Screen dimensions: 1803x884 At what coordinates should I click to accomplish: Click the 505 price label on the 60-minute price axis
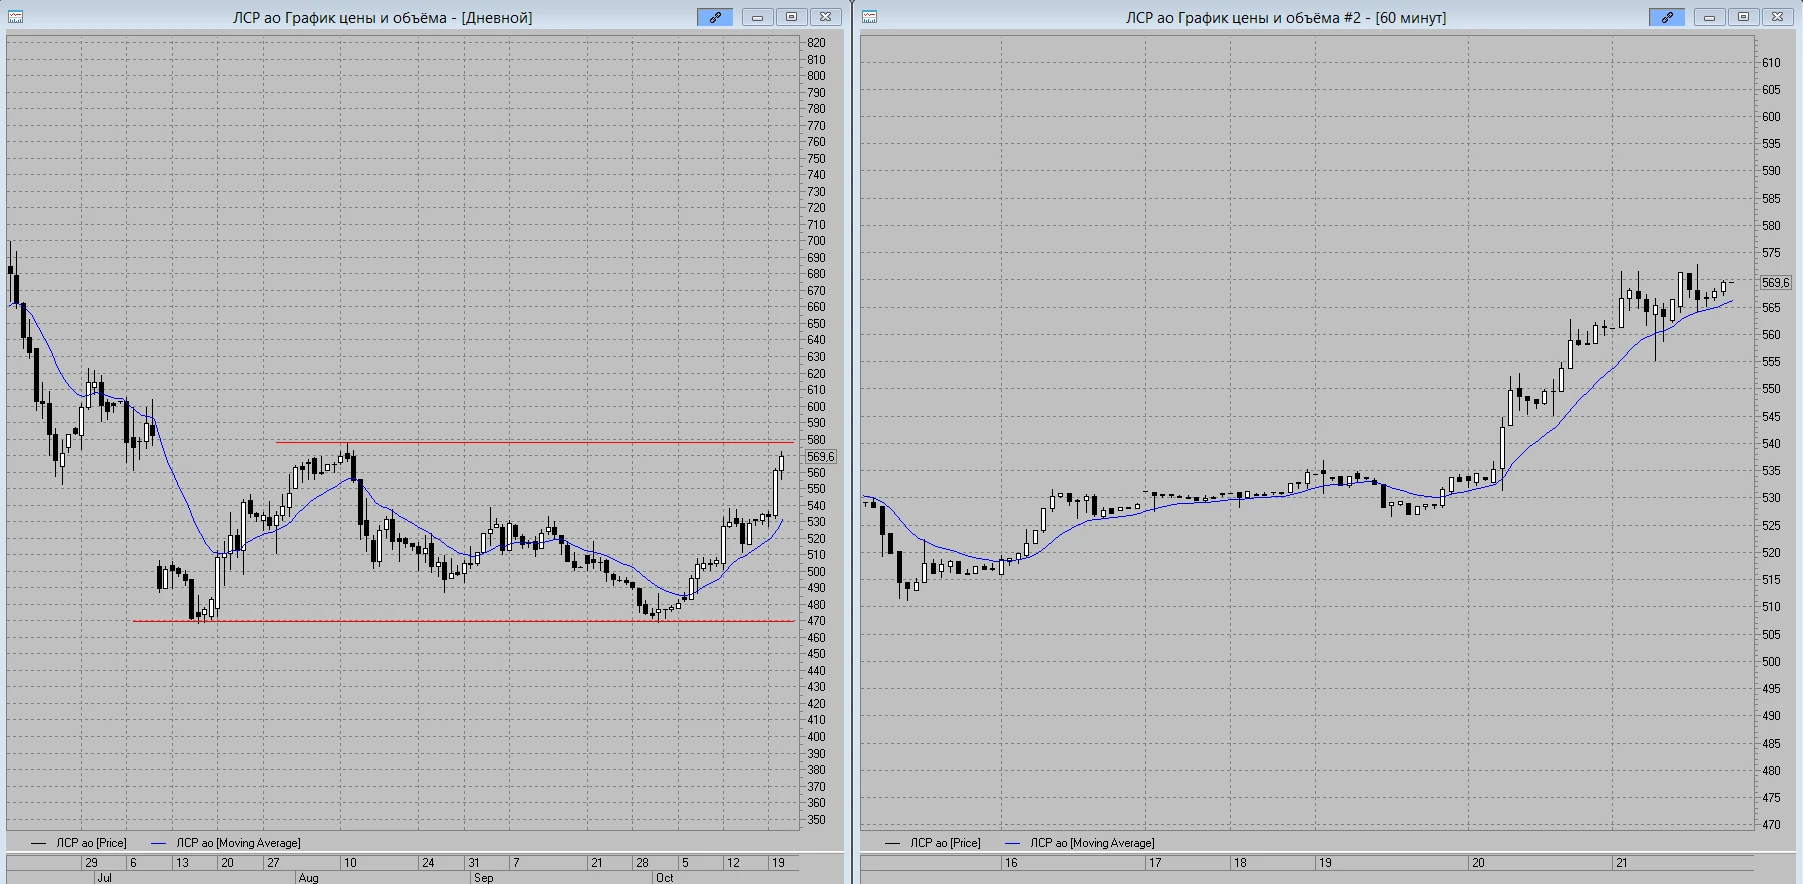[1771, 635]
